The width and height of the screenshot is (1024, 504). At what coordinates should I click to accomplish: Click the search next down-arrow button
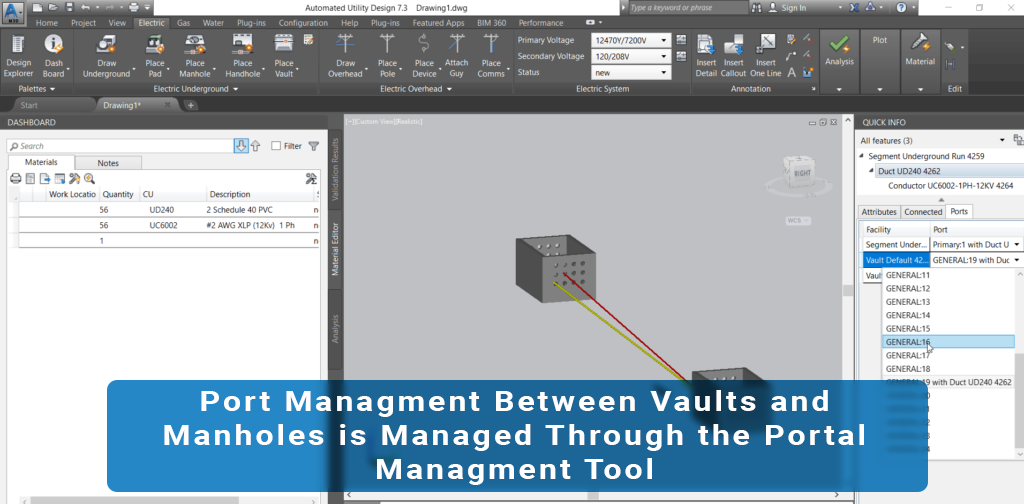pos(241,146)
